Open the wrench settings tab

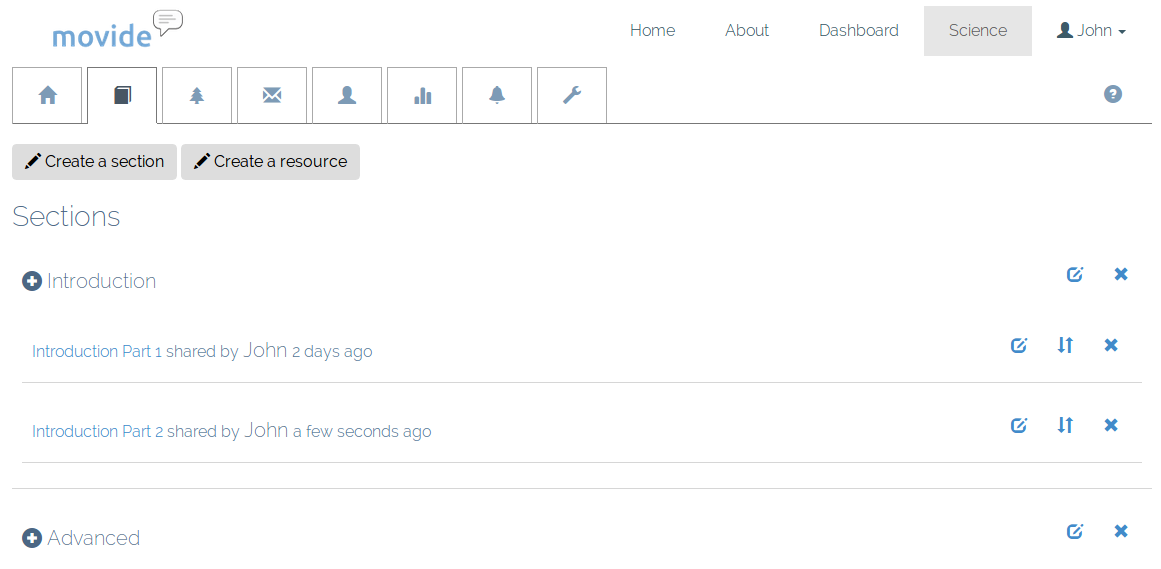point(572,95)
